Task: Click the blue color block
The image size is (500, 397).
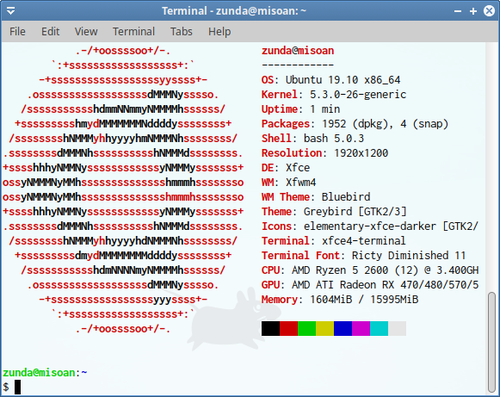Action: (343, 328)
